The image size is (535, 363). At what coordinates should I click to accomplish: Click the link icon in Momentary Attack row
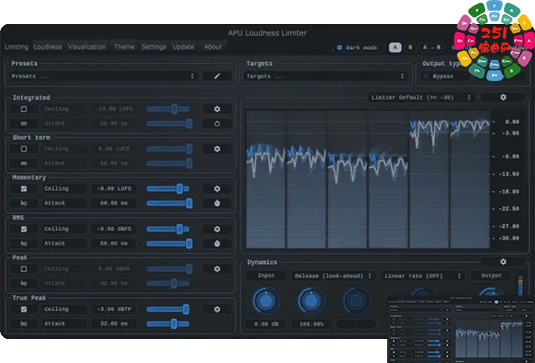click(24, 203)
